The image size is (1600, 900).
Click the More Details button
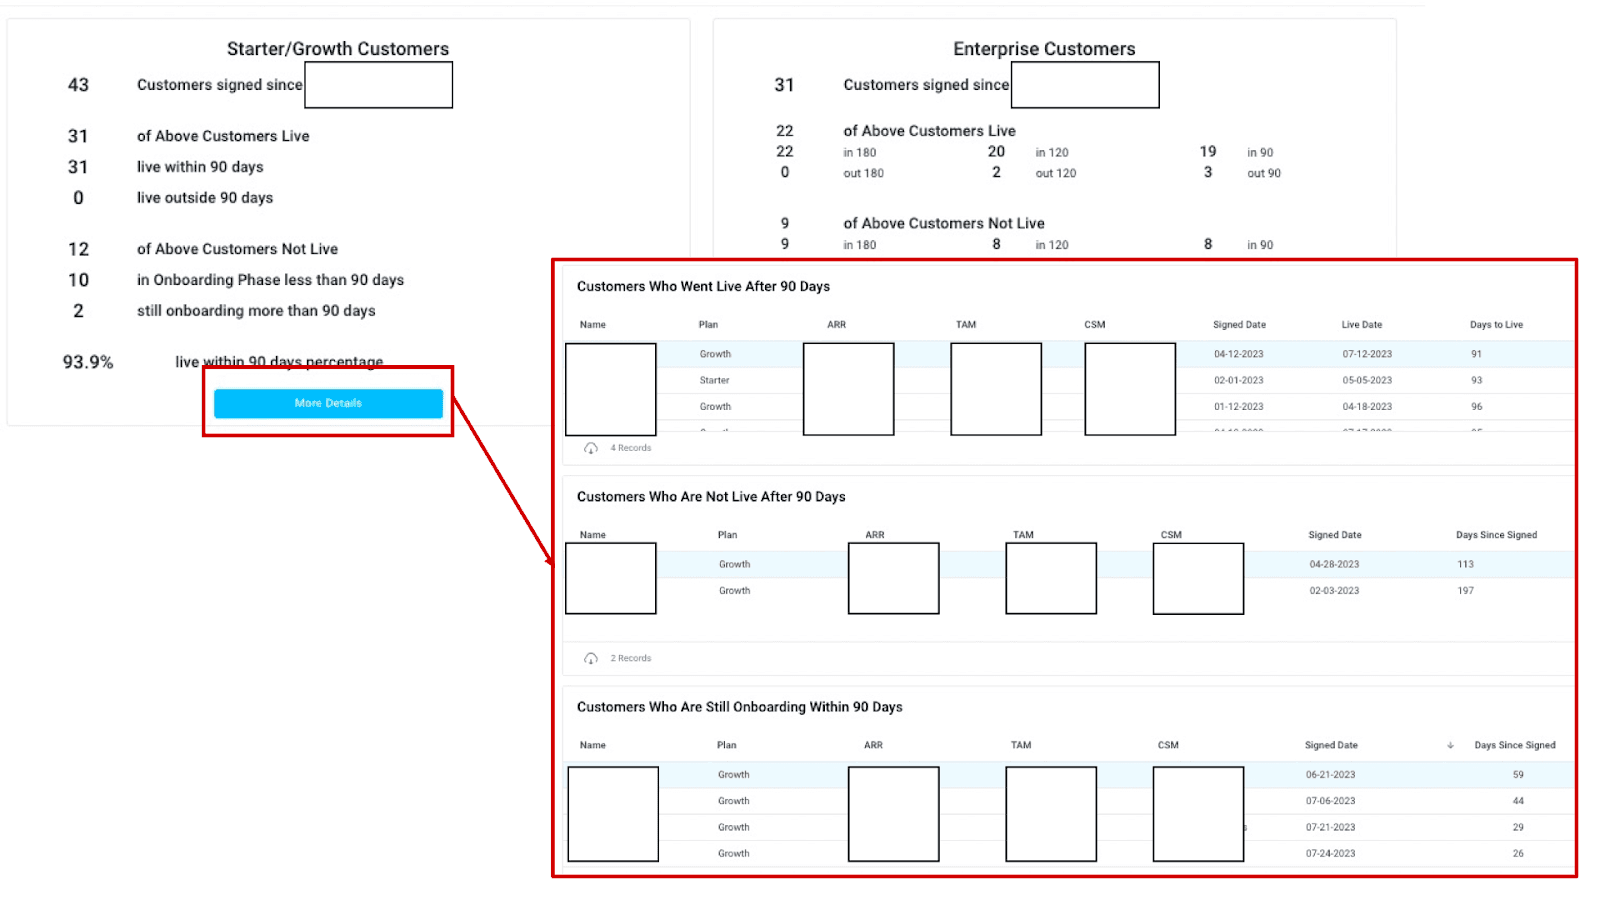[328, 403]
